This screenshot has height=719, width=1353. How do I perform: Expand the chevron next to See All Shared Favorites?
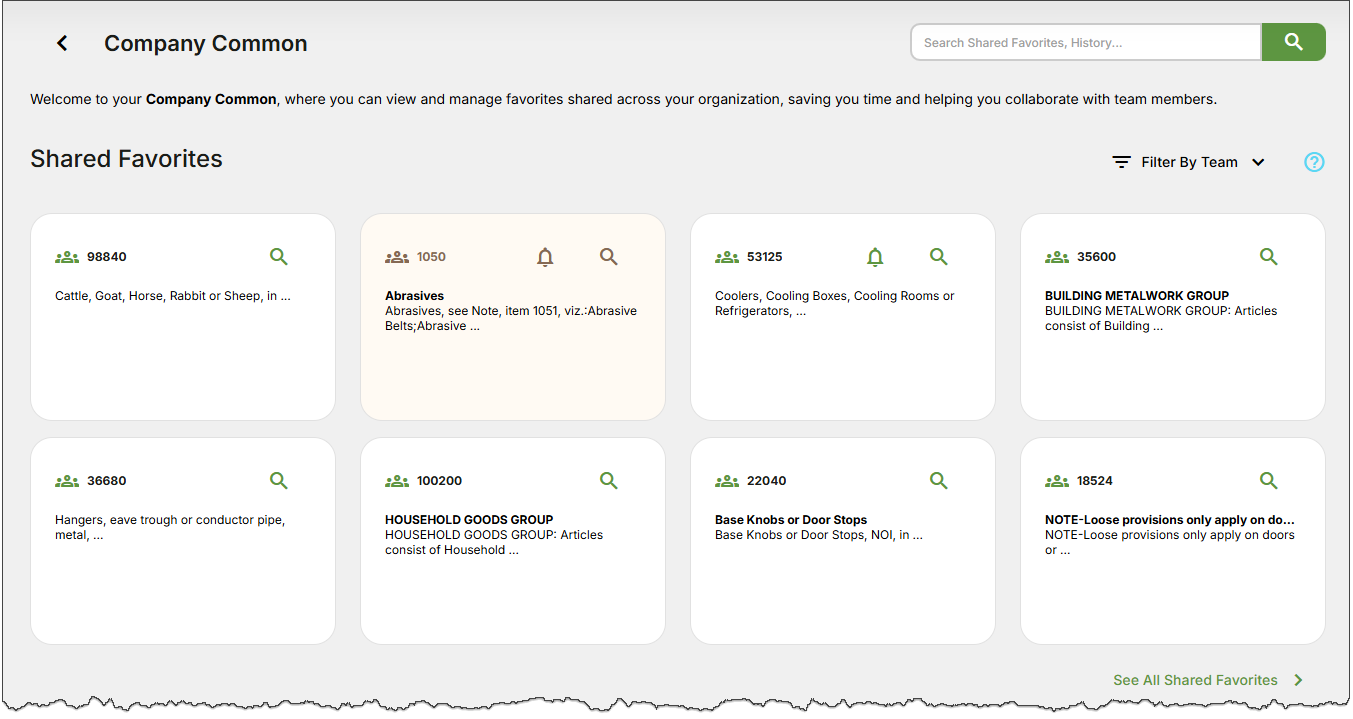coord(1299,680)
